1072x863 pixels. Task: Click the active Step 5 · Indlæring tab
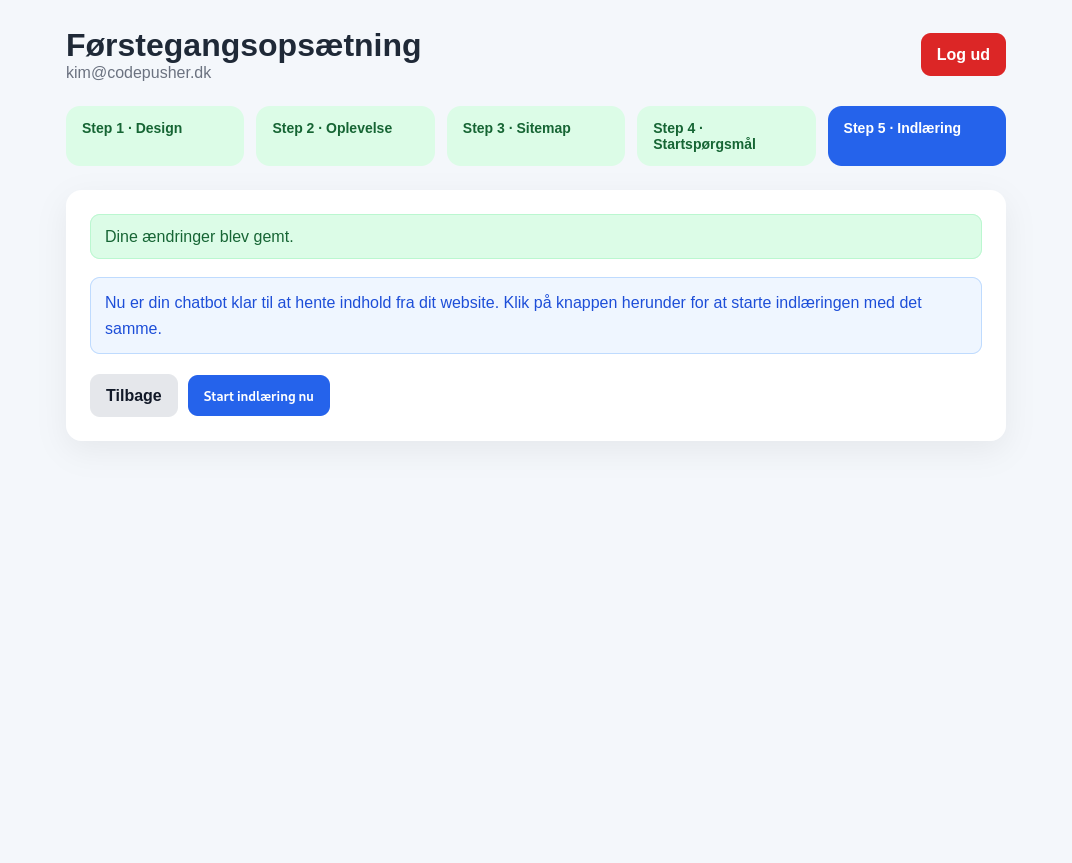(x=916, y=136)
